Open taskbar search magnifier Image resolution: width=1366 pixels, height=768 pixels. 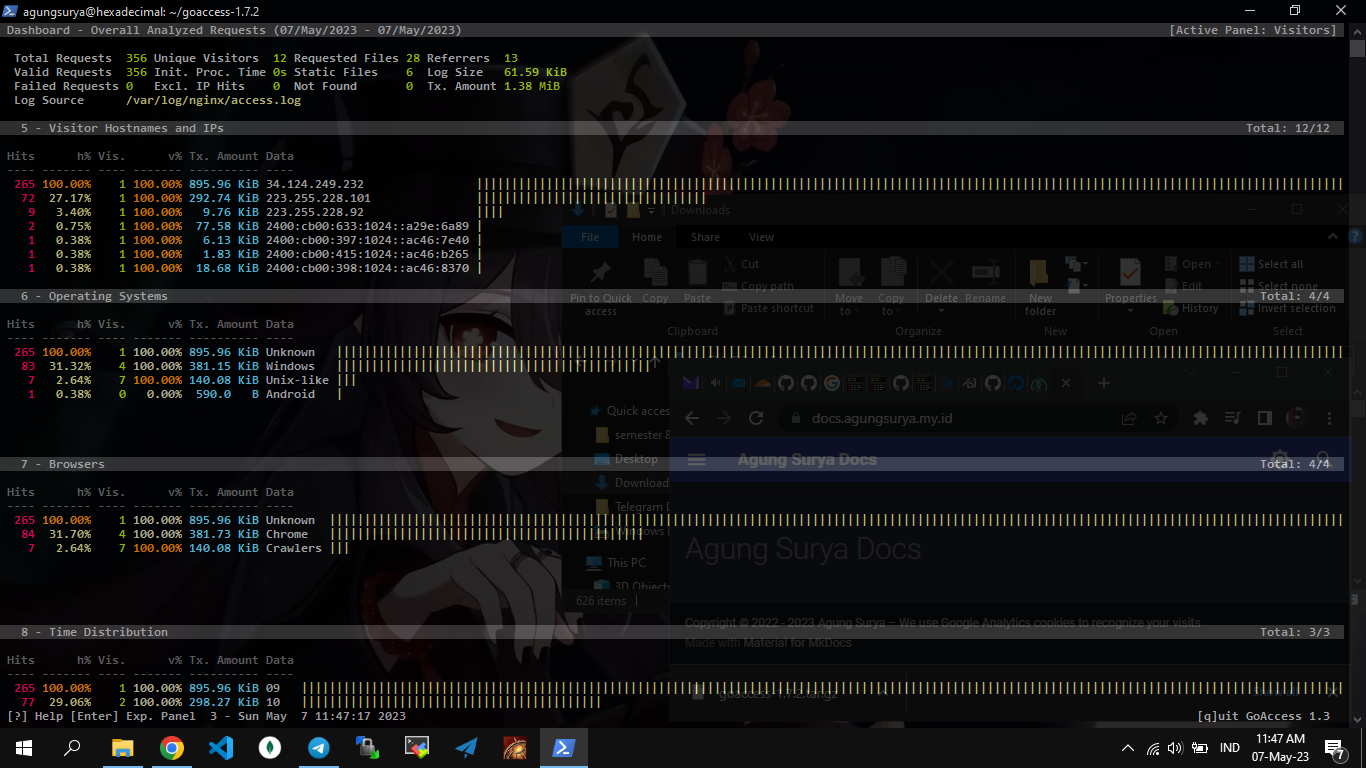click(x=73, y=748)
